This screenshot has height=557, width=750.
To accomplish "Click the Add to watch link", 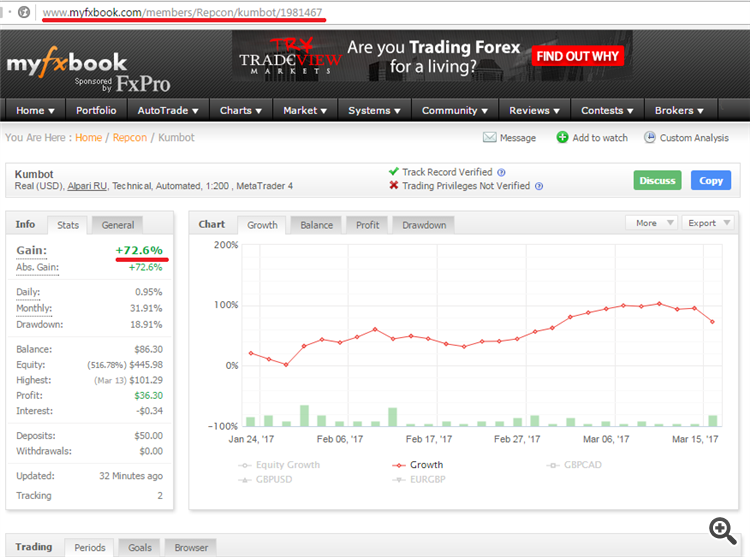I will pos(600,138).
